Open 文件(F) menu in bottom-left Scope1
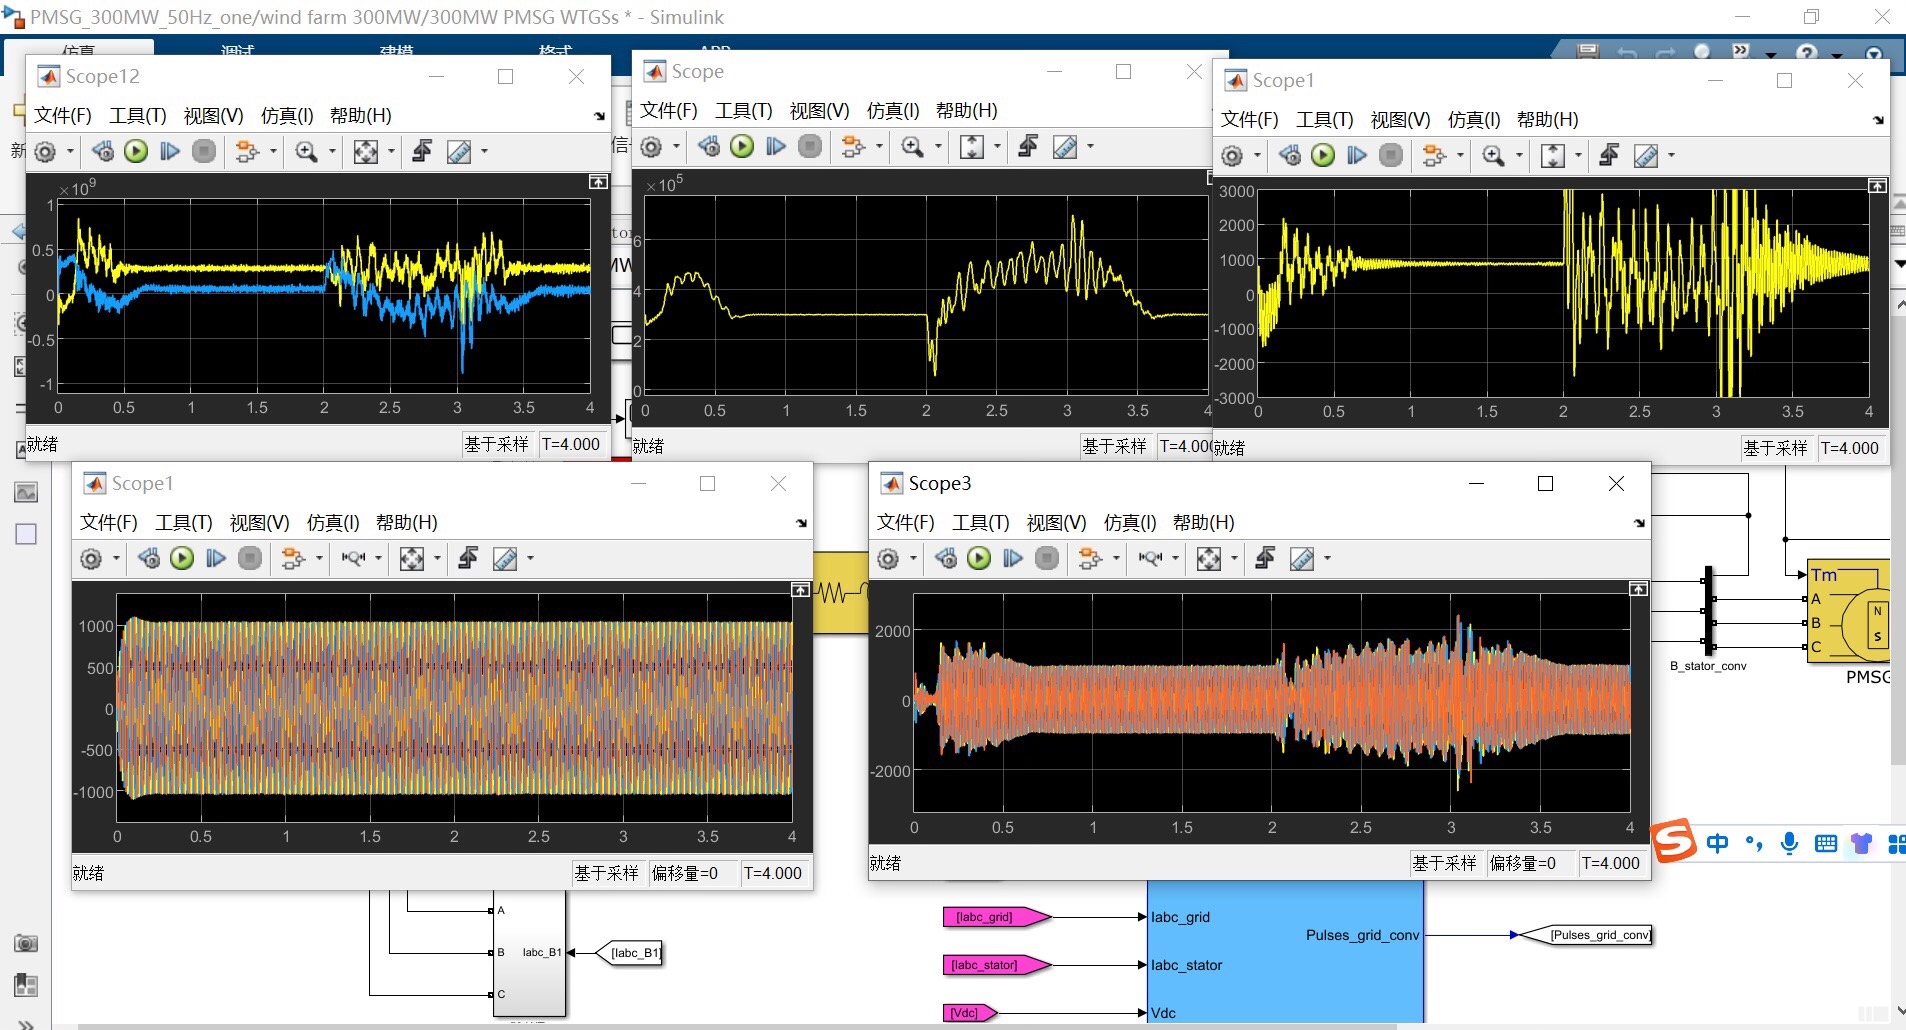The height and width of the screenshot is (1030, 1906). pyautogui.click(x=108, y=522)
